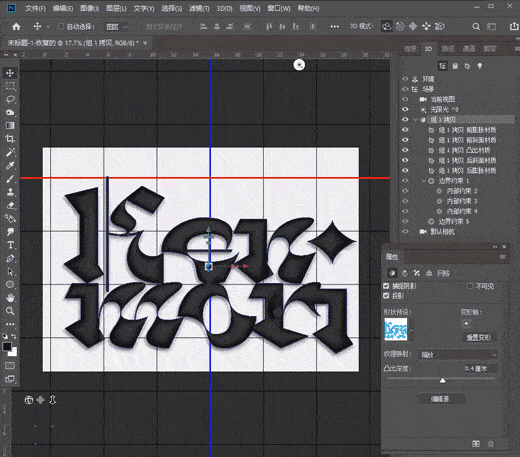Image resolution: width=520 pixels, height=457 pixels.
Task: Open the 纹理映射 dropdown
Action: [458, 355]
